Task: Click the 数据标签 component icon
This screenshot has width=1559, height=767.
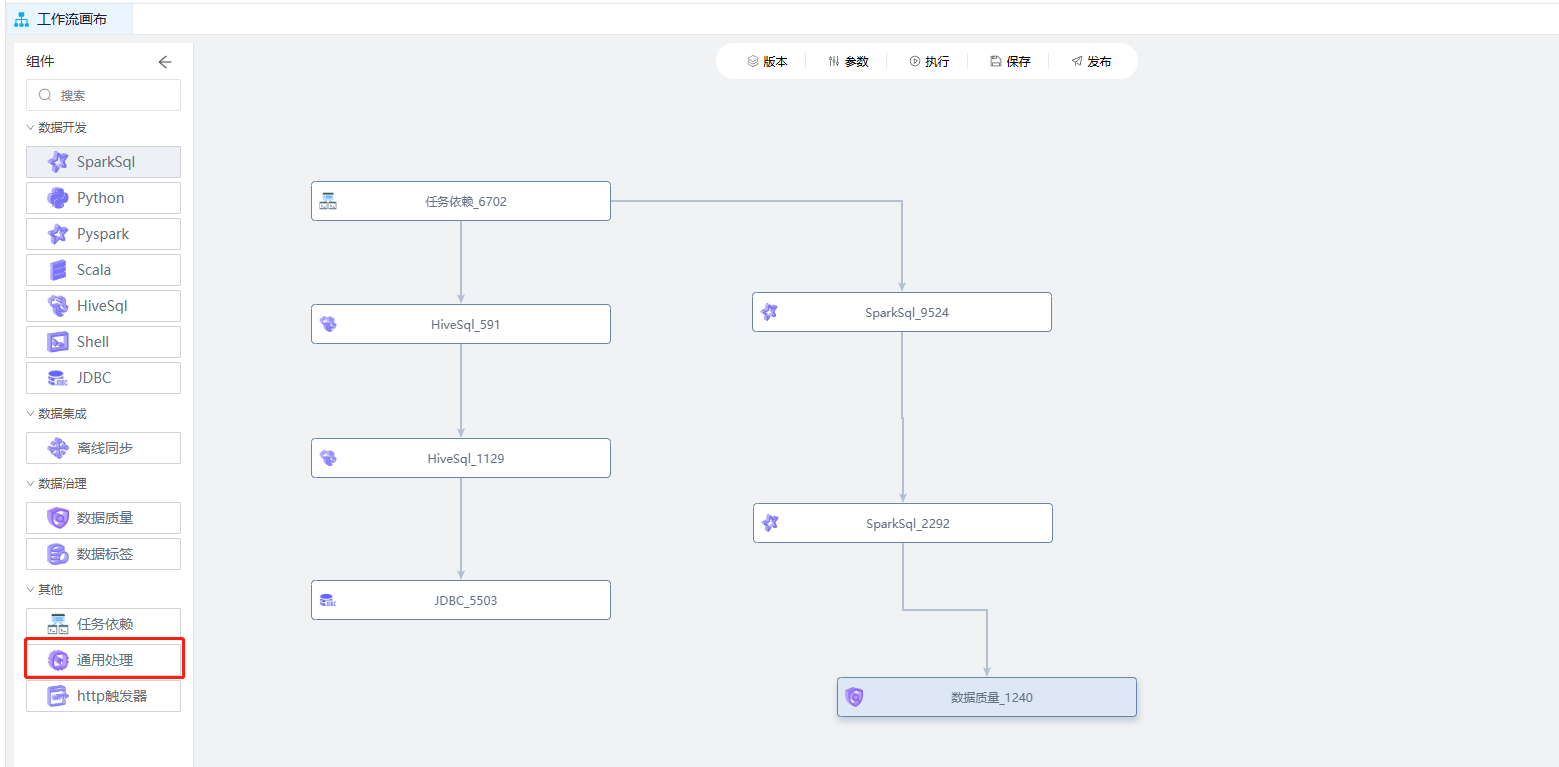Action: click(58, 554)
